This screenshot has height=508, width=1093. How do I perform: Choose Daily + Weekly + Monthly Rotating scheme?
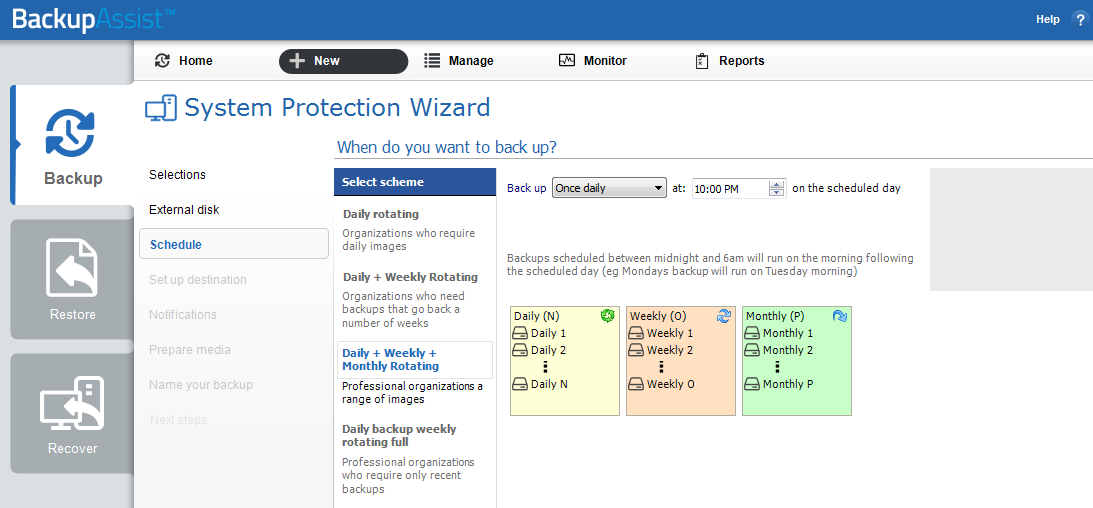click(x=415, y=360)
